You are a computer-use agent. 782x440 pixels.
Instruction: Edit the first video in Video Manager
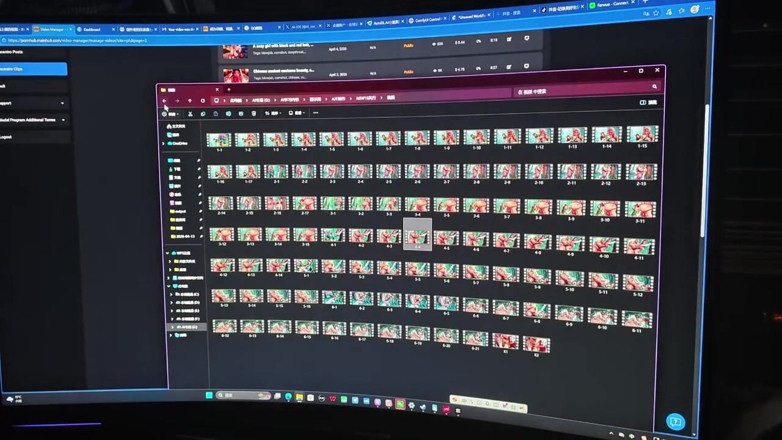(x=509, y=39)
